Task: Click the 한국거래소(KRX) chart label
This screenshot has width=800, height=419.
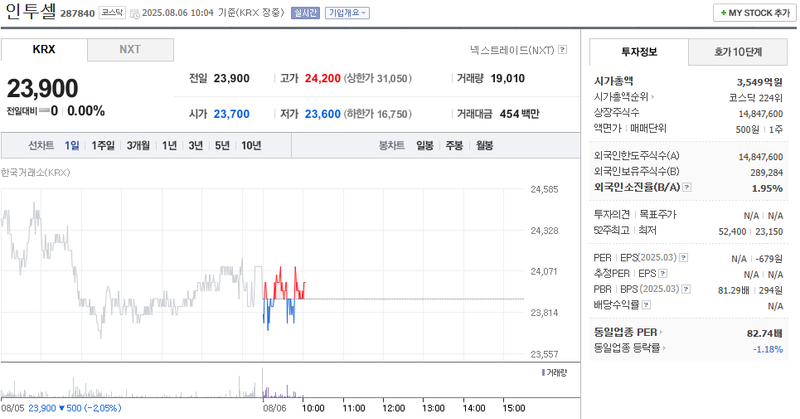Action: click(x=35, y=172)
